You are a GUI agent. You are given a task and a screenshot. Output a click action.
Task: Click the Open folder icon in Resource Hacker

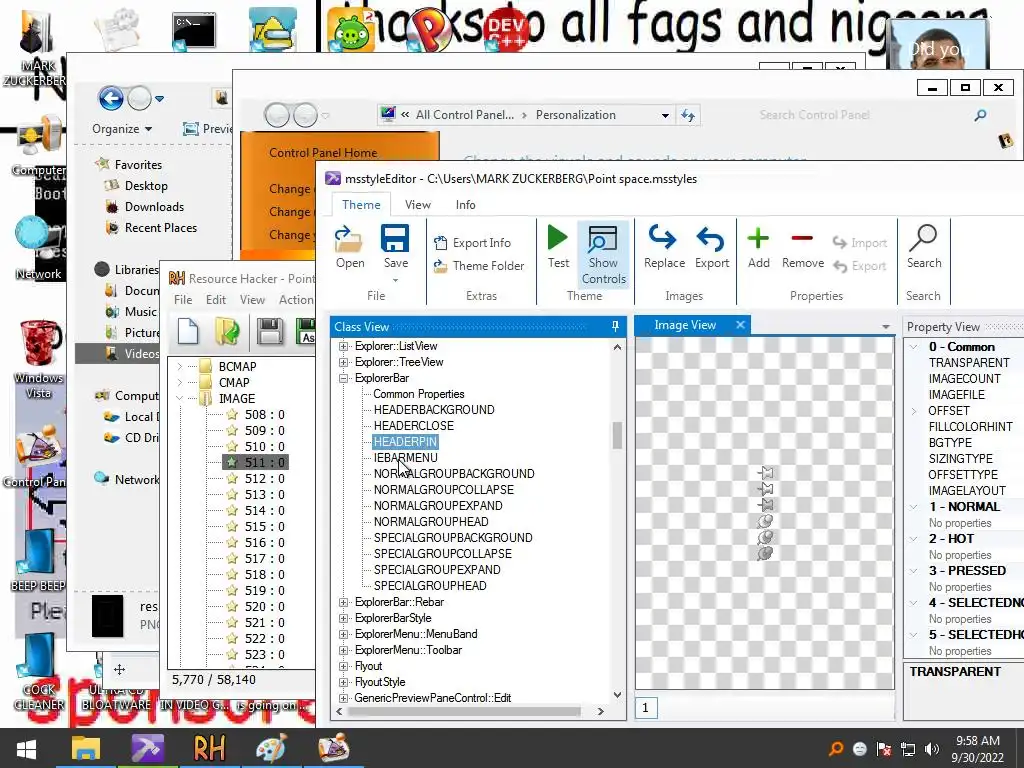227,331
